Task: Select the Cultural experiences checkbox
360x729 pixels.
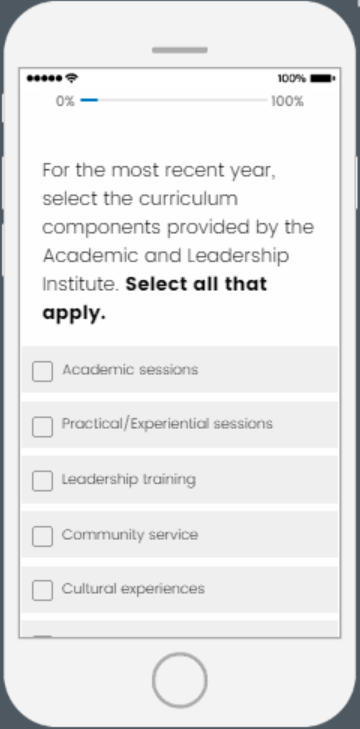Action: (x=42, y=590)
